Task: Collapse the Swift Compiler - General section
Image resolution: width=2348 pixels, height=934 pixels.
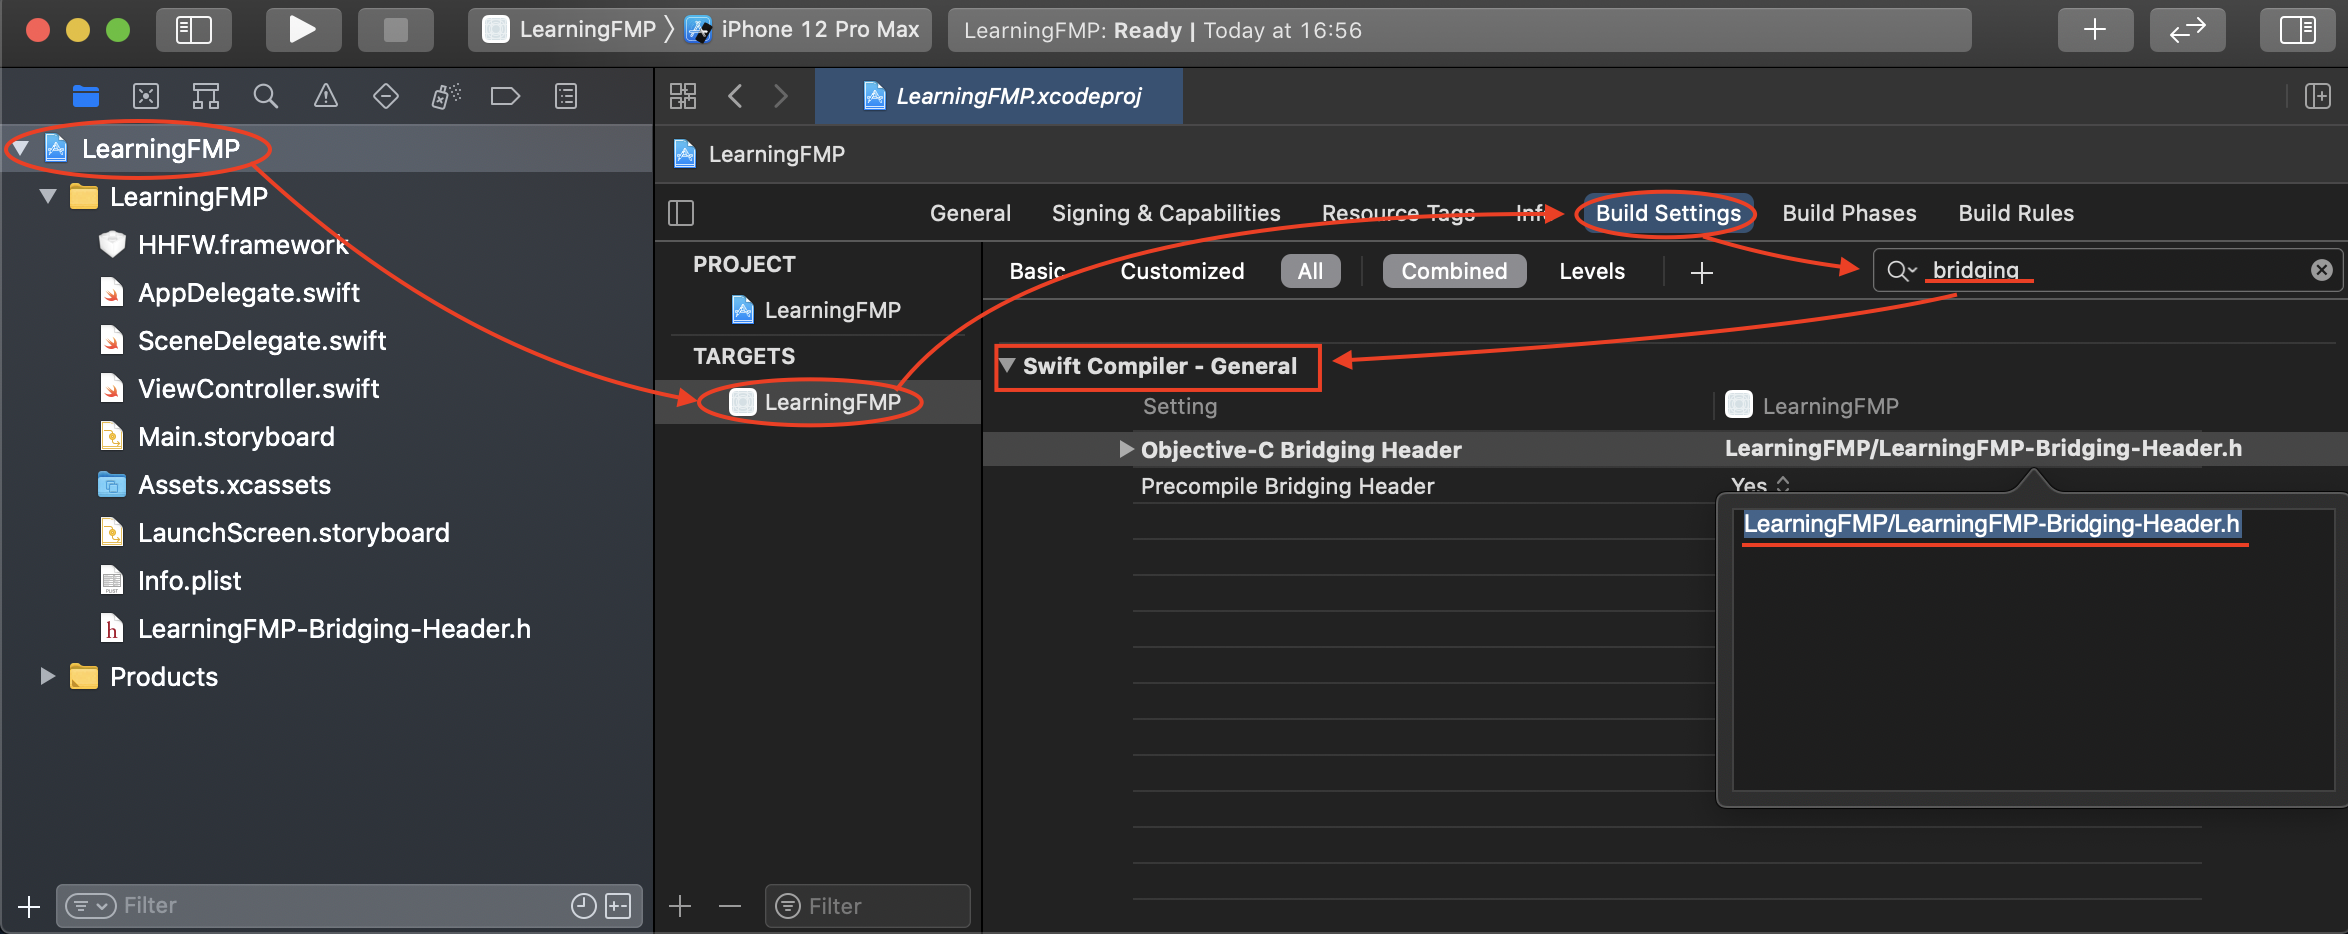Action: 1008,365
